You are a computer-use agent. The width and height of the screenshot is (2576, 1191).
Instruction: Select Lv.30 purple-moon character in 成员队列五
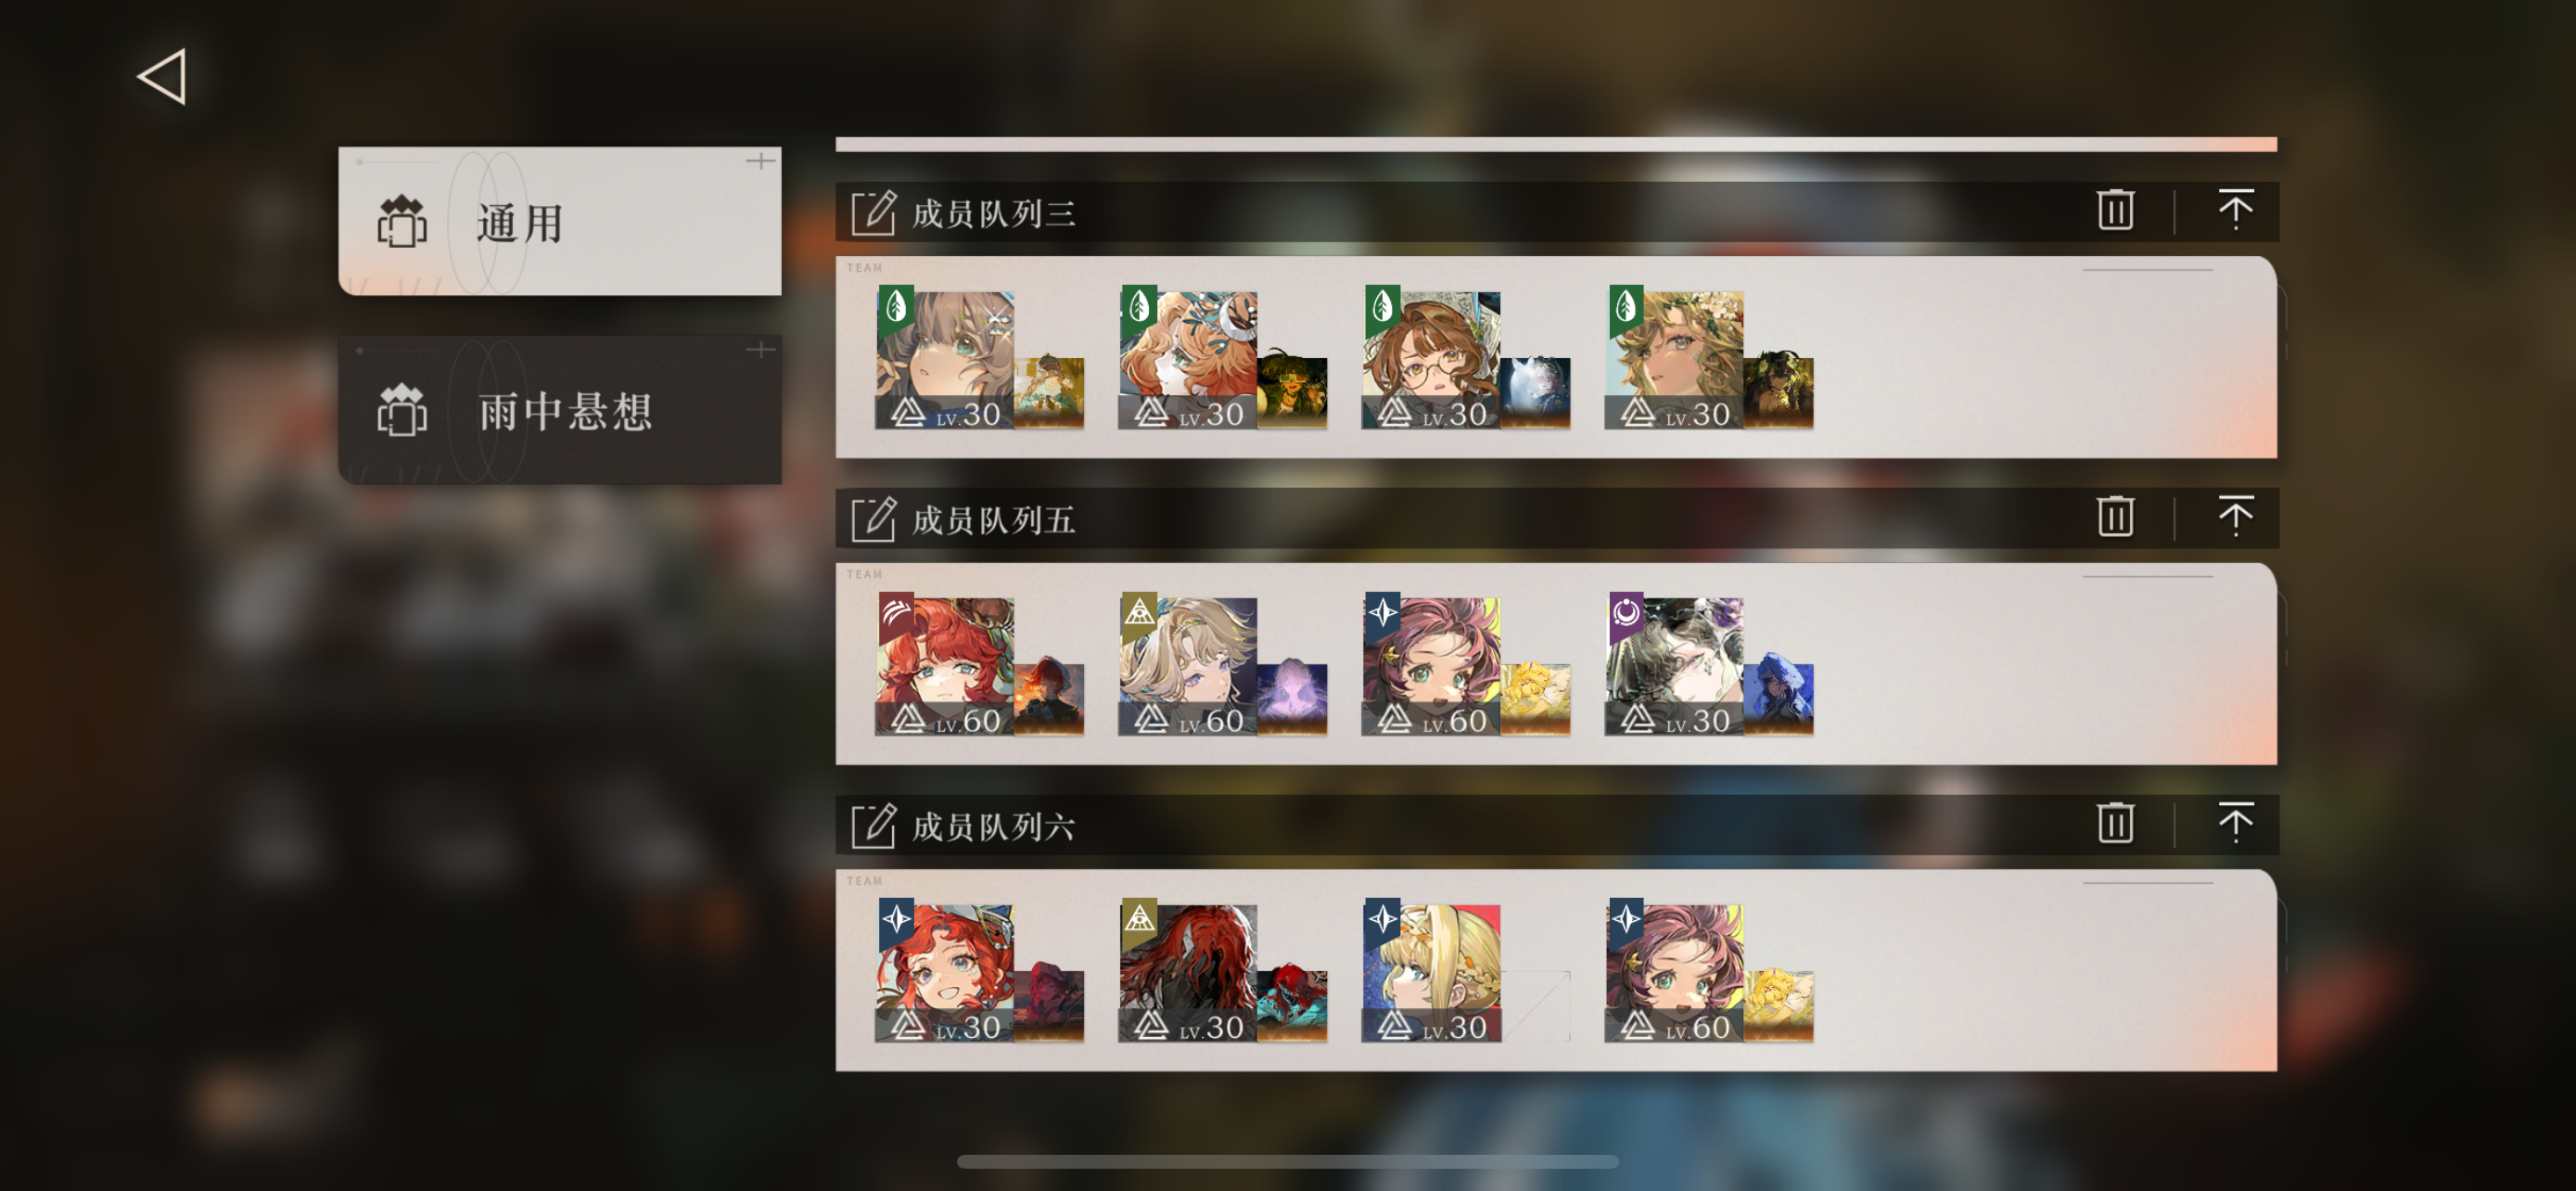[x=1675, y=666]
